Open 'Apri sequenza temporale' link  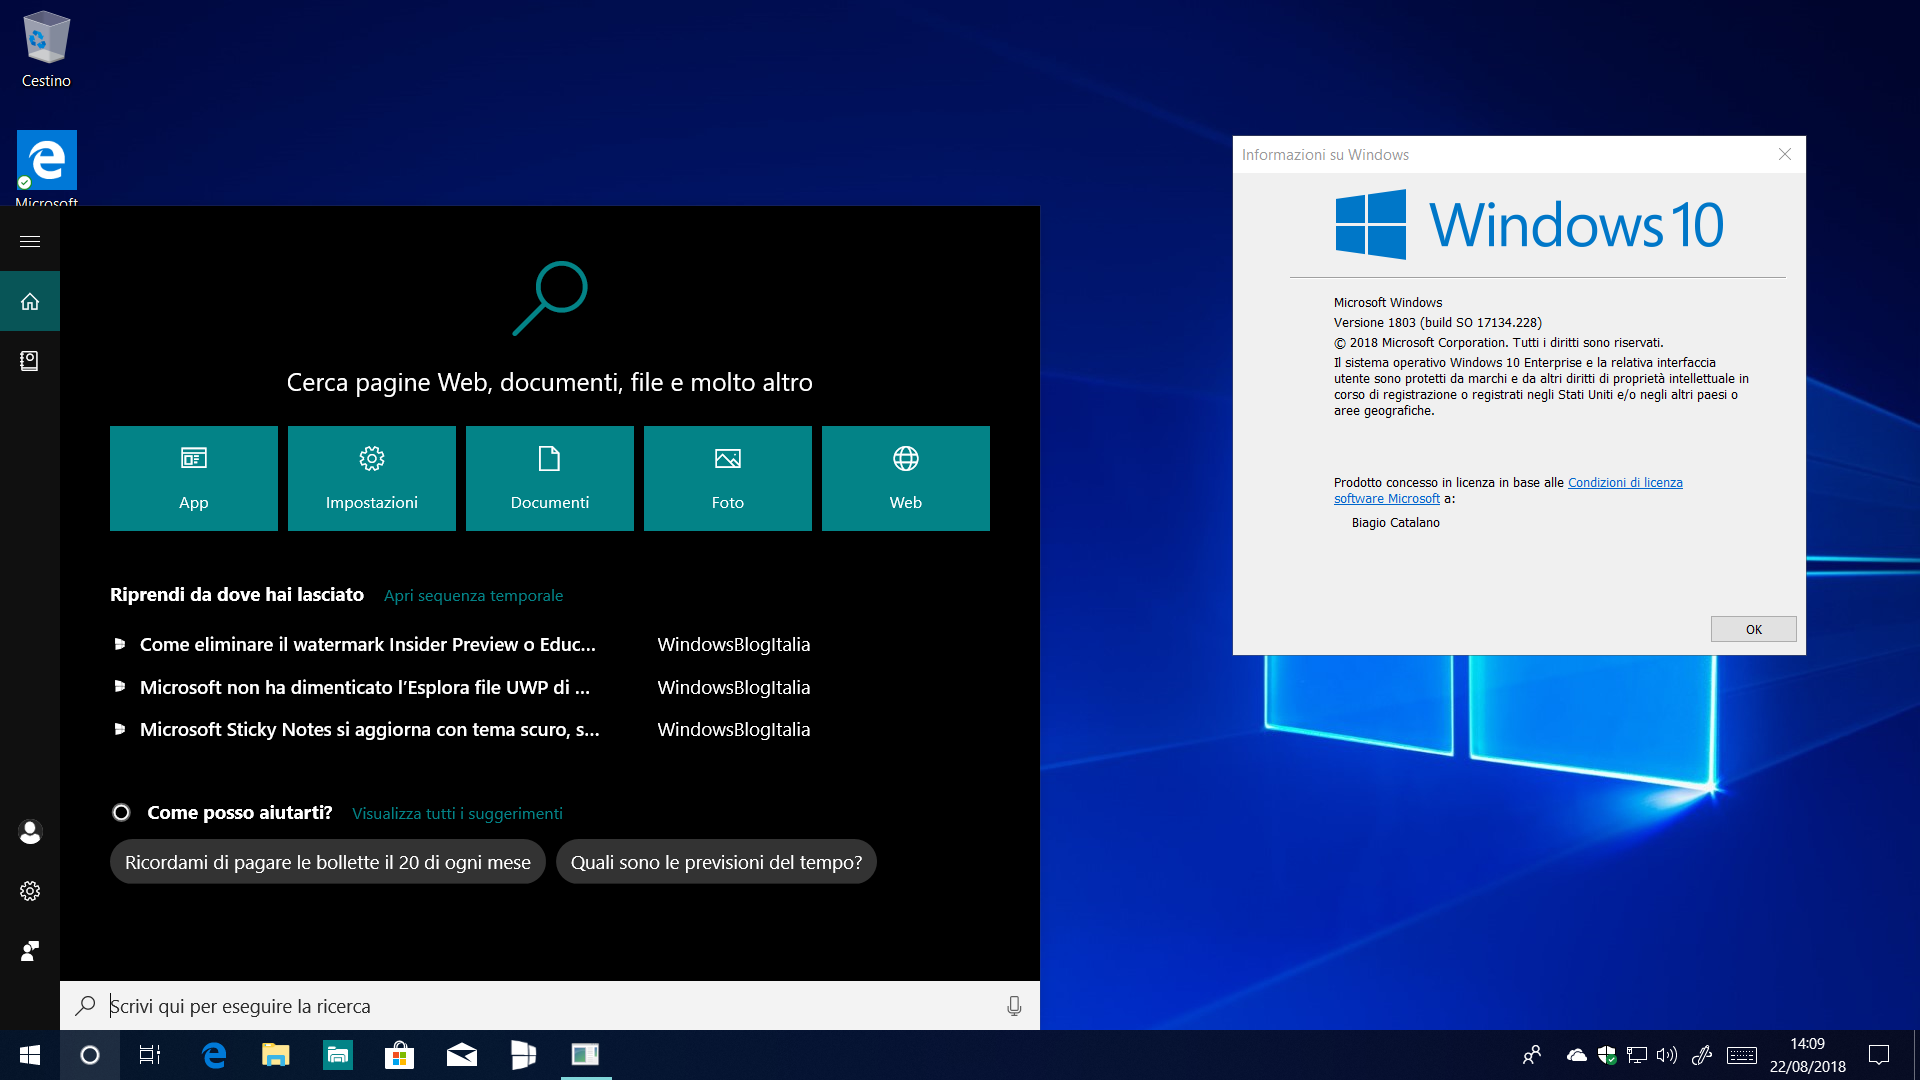[x=473, y=596]
